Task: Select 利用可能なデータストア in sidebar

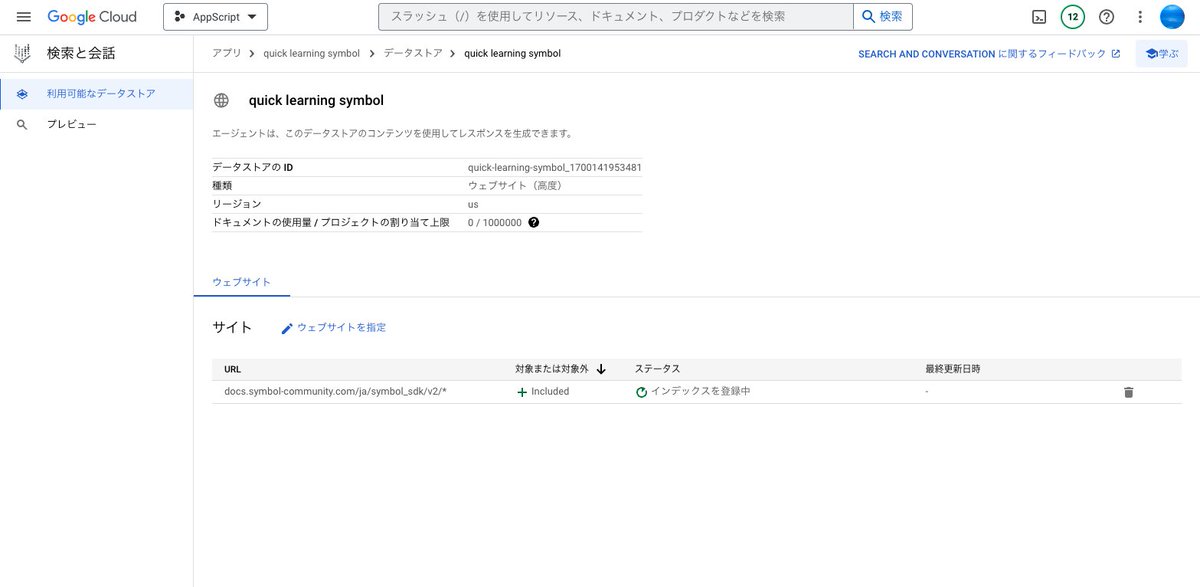Action: 97,94
